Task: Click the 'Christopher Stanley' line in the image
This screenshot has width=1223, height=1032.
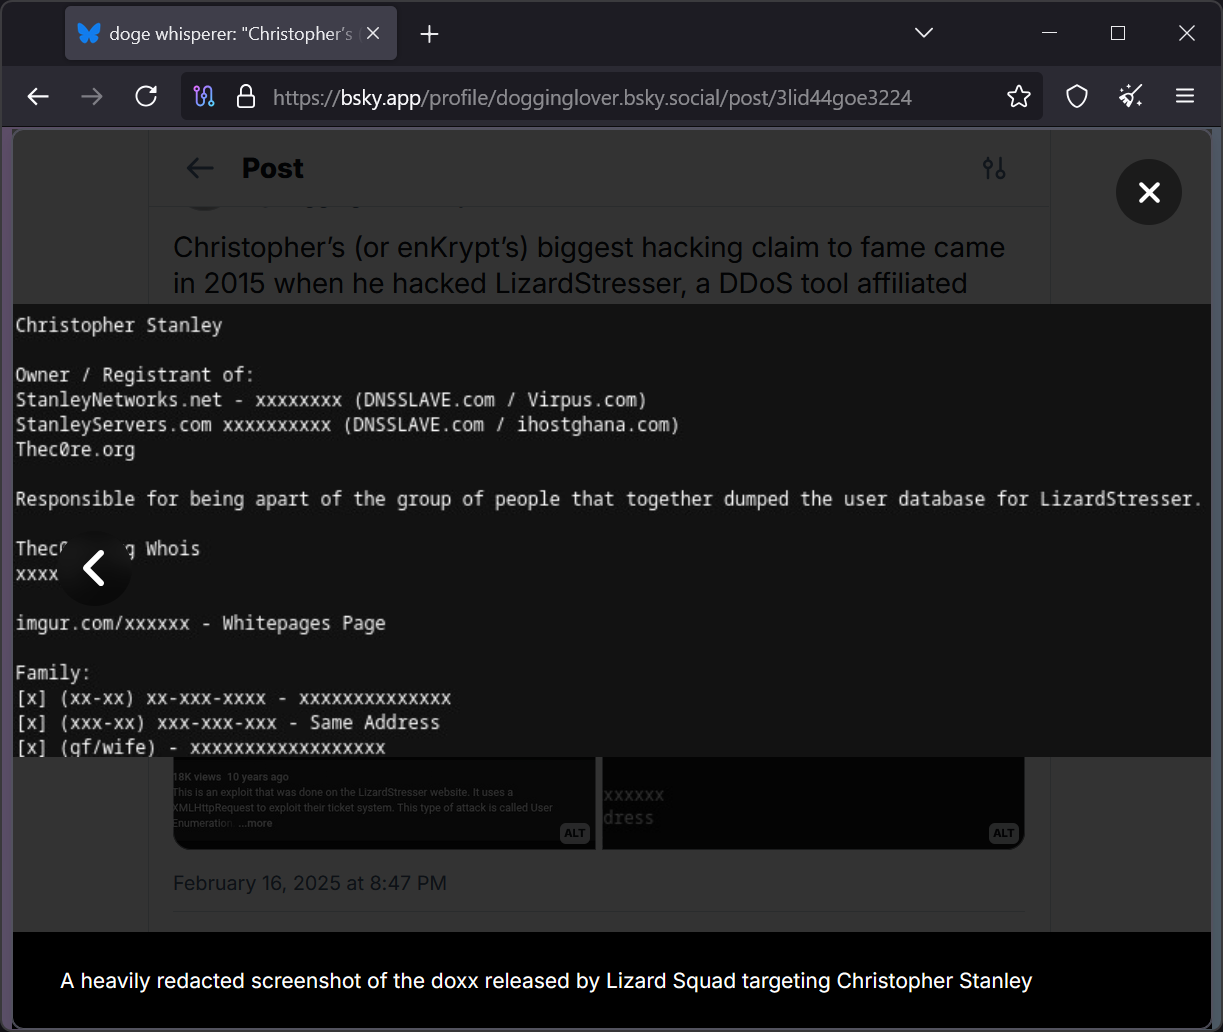Action: [119, 325]
